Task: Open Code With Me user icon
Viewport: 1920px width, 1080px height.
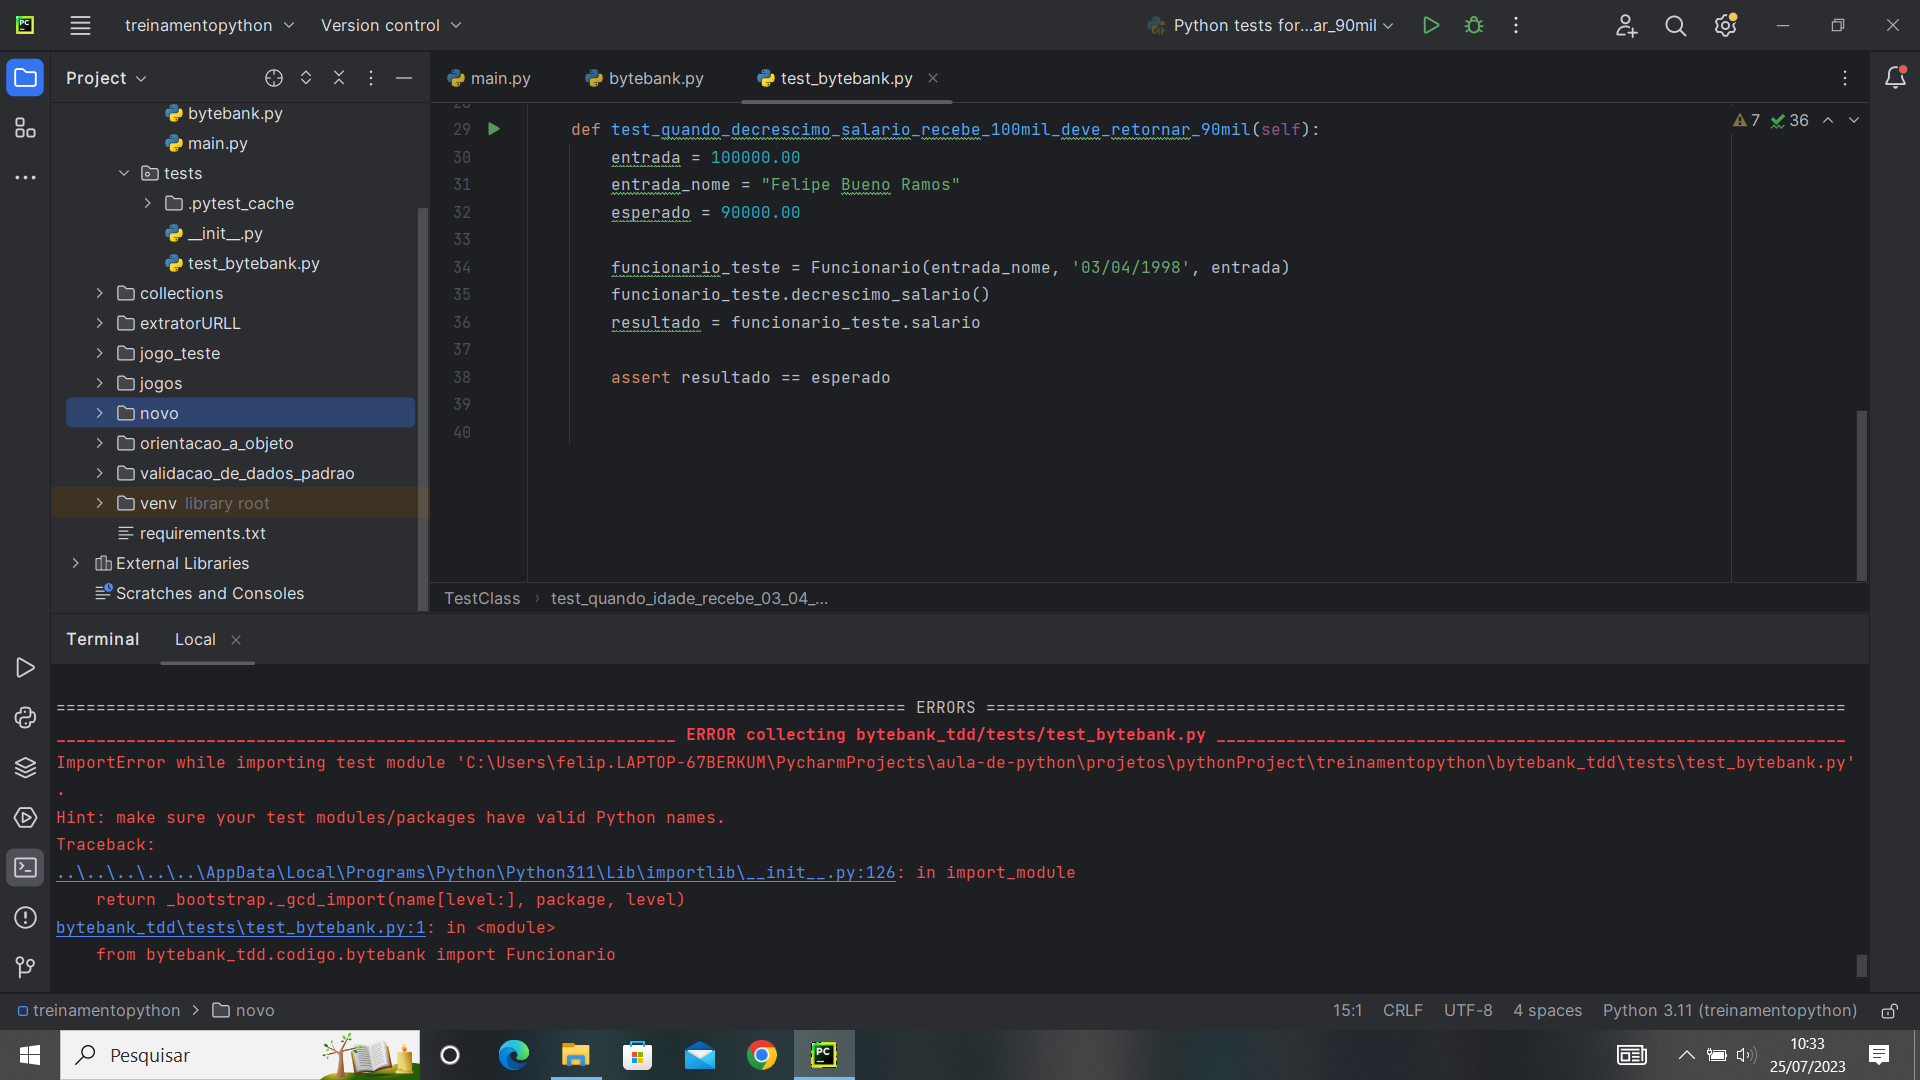Action: click(x=1626, y=26)
